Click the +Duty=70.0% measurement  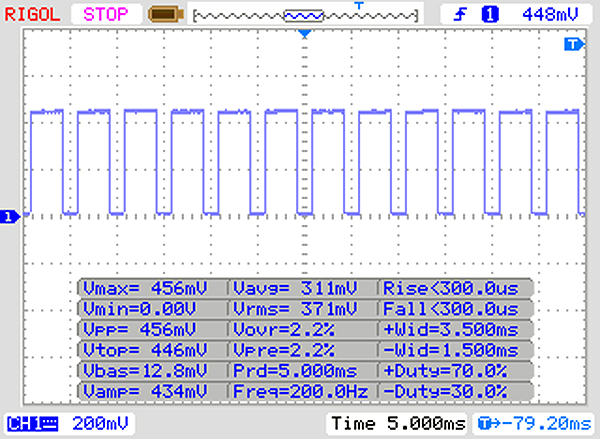(445, 370)
